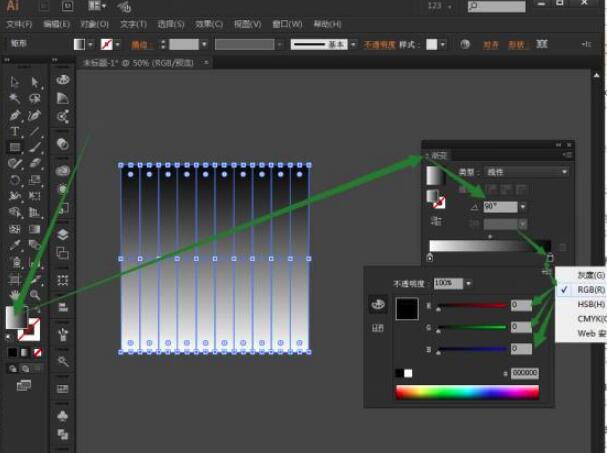Open the 文件(F) menu
The width and height of the screenshot is (607, 453).
tap(18, 23)
